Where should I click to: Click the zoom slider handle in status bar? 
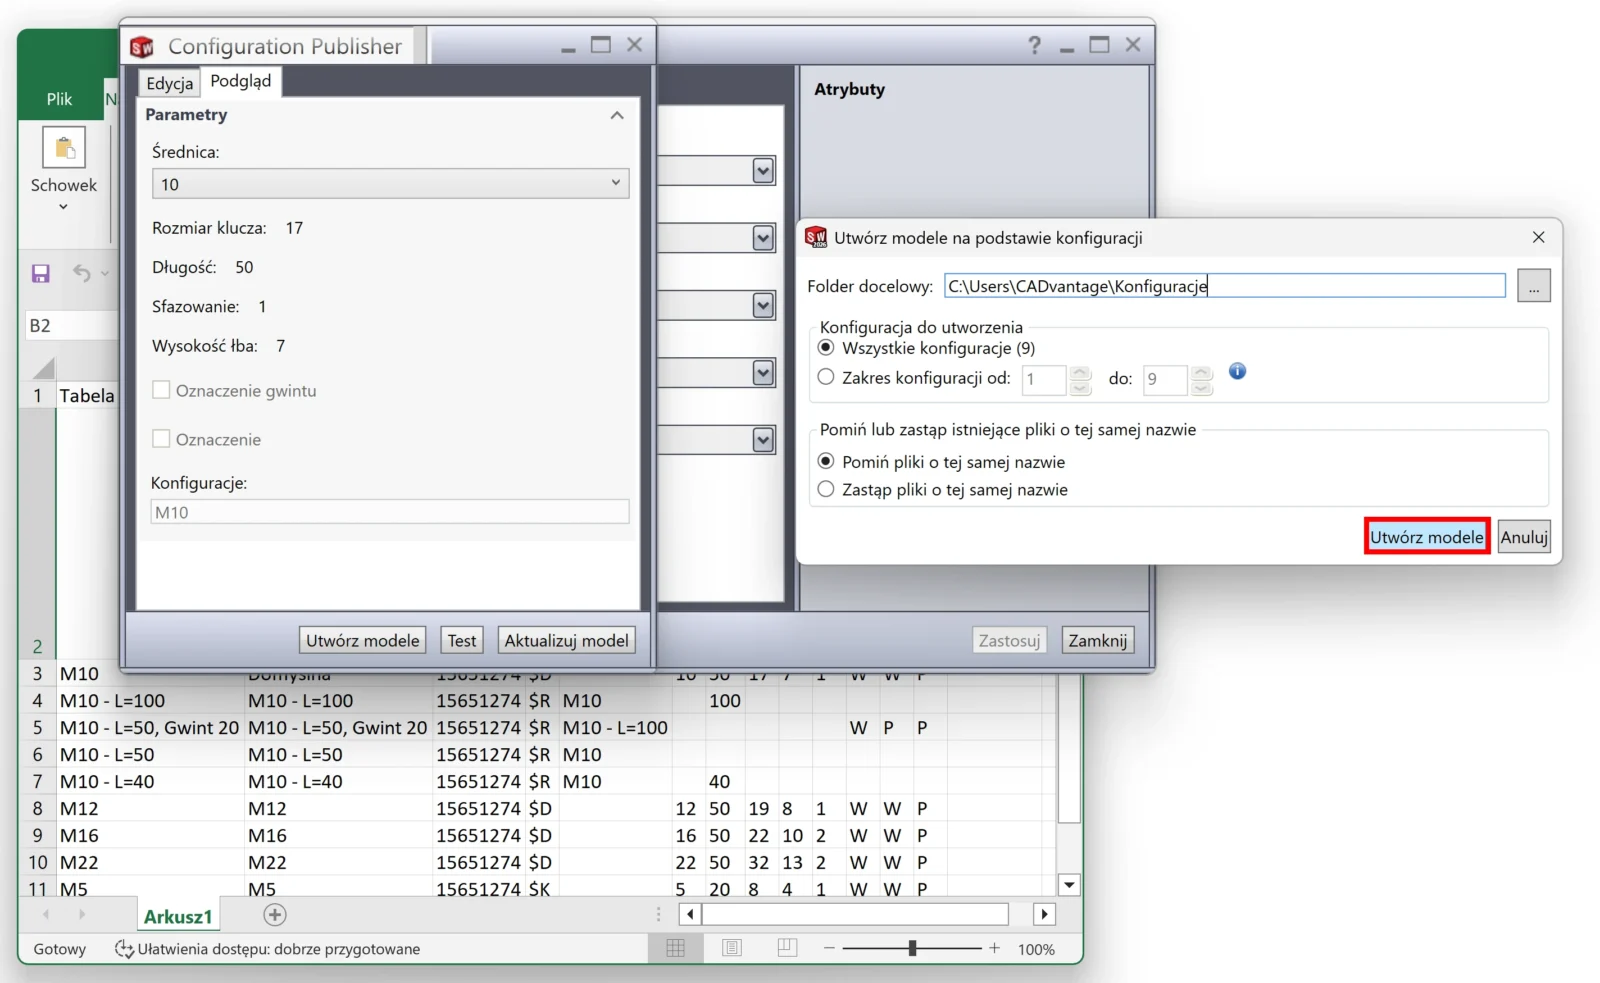[912, 948]
